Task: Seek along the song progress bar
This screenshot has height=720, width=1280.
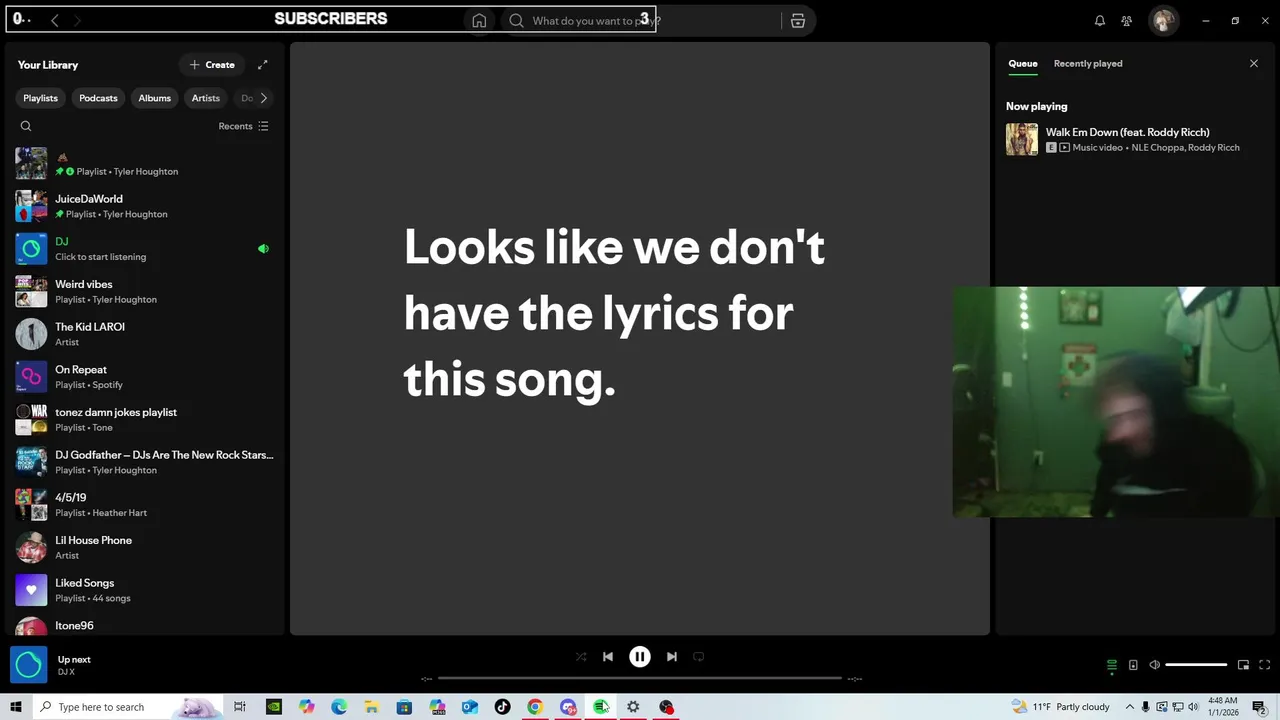Action: click(640, 678)
